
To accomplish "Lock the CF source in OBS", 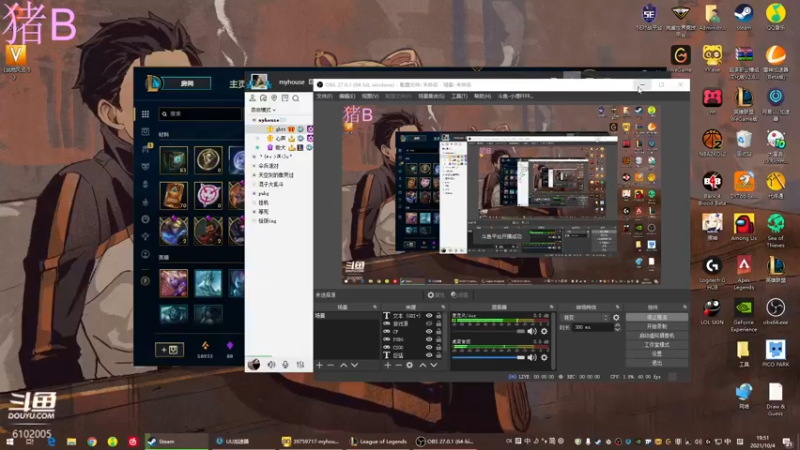I will (439, 331).
